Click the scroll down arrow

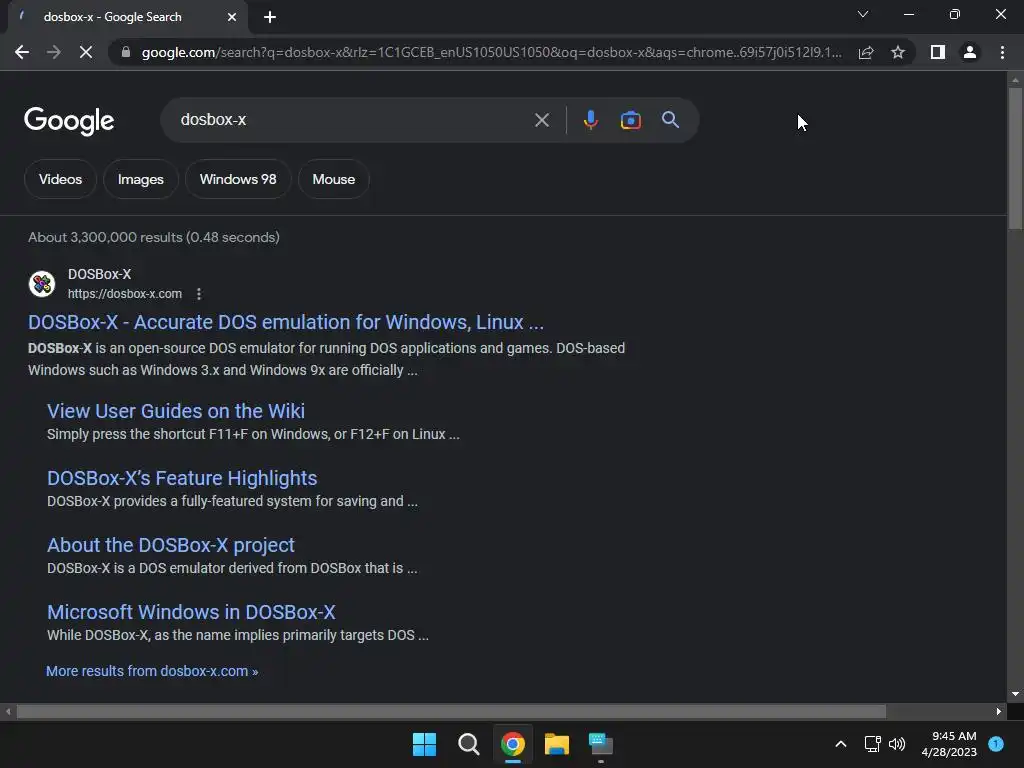pos(1015,694)
